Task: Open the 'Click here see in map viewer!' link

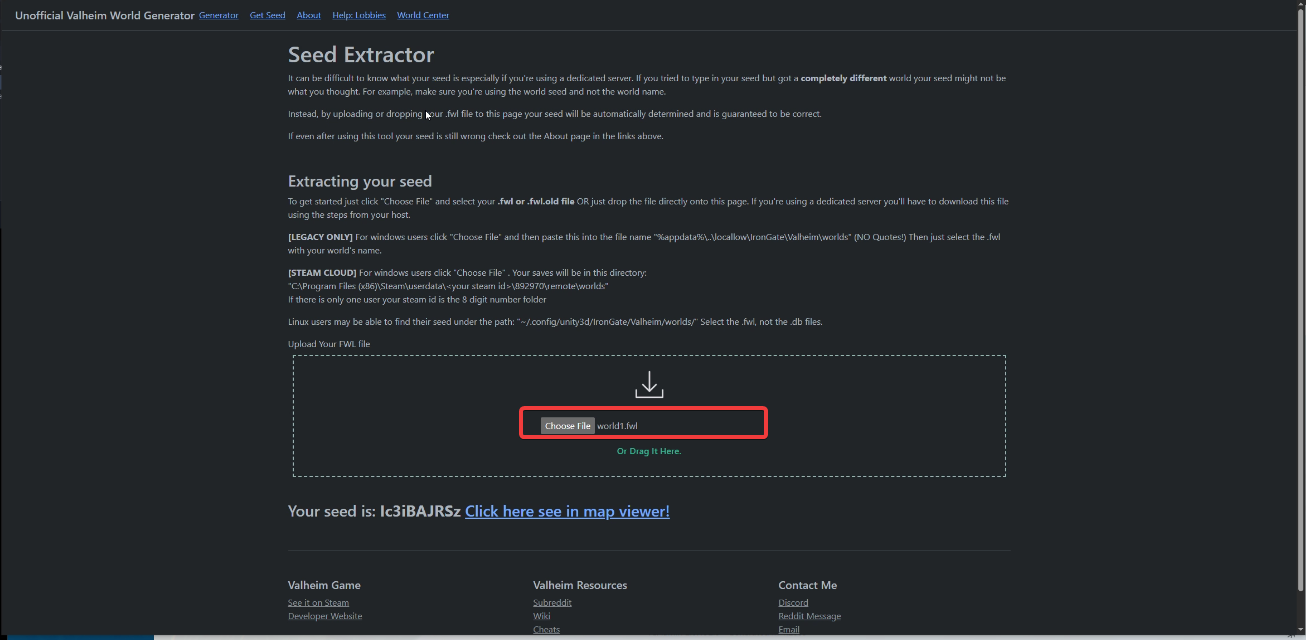Action: click(567, 511)
